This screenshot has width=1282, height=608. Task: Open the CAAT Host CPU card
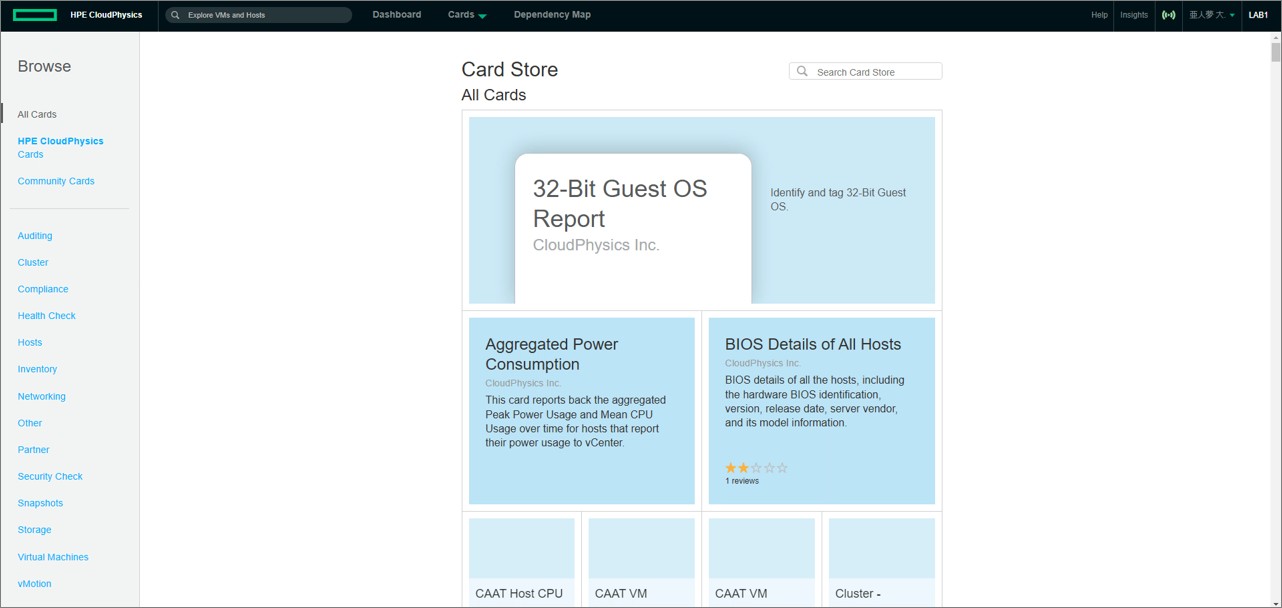click(522, 562)
